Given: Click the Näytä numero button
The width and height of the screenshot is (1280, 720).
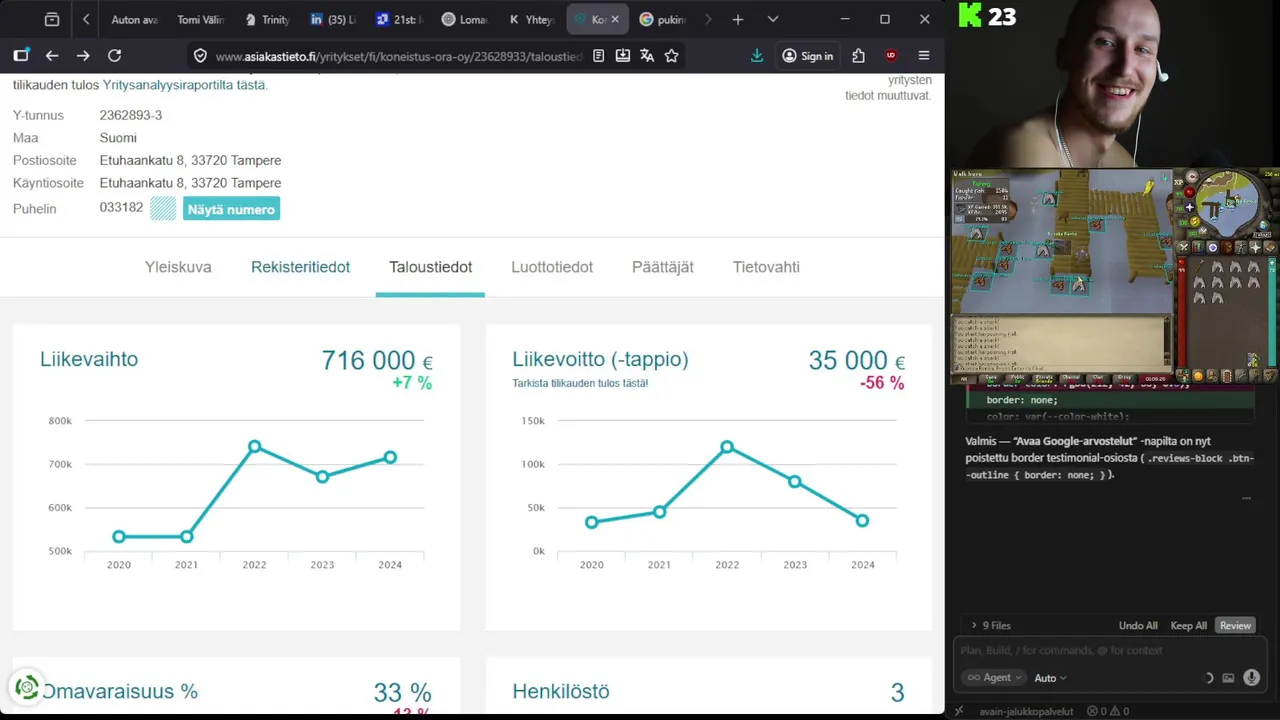Looking at the screenshot, I should pyautogui.click(x=231, y=209).
